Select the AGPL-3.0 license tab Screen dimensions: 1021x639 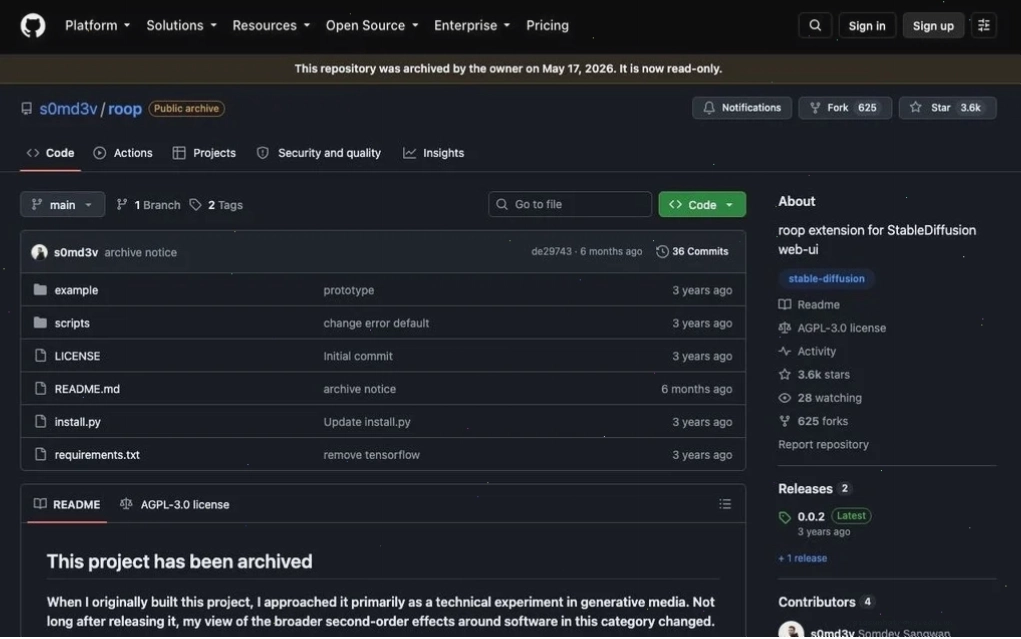(175, 504)
